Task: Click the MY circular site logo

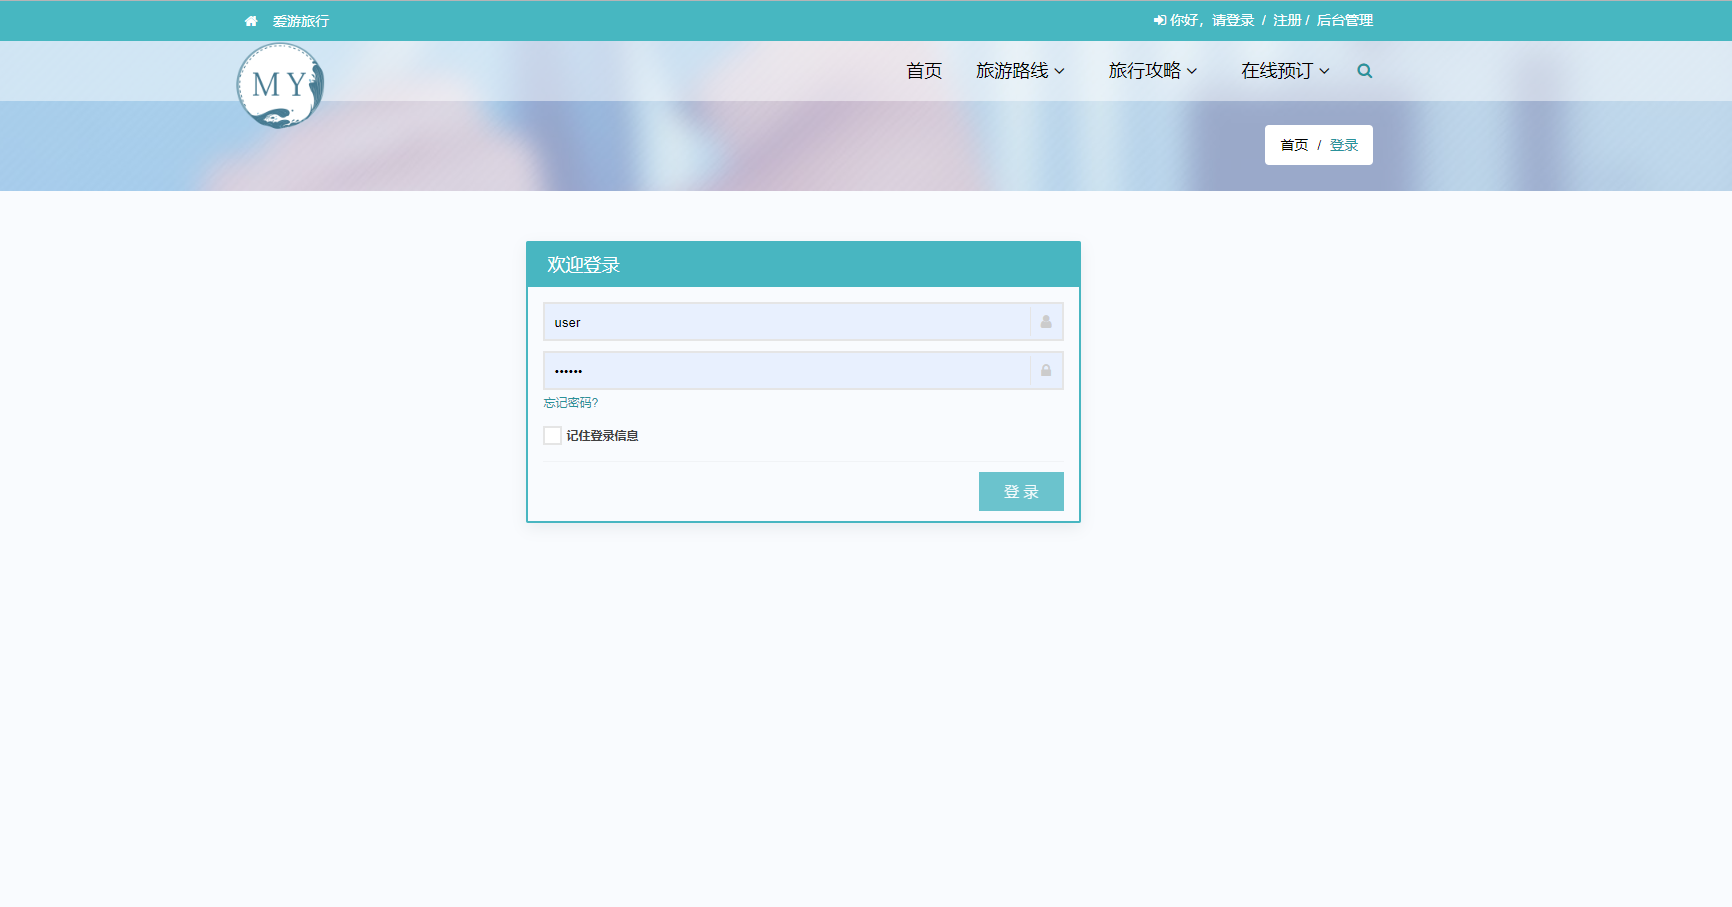Action: coord(280,84)
